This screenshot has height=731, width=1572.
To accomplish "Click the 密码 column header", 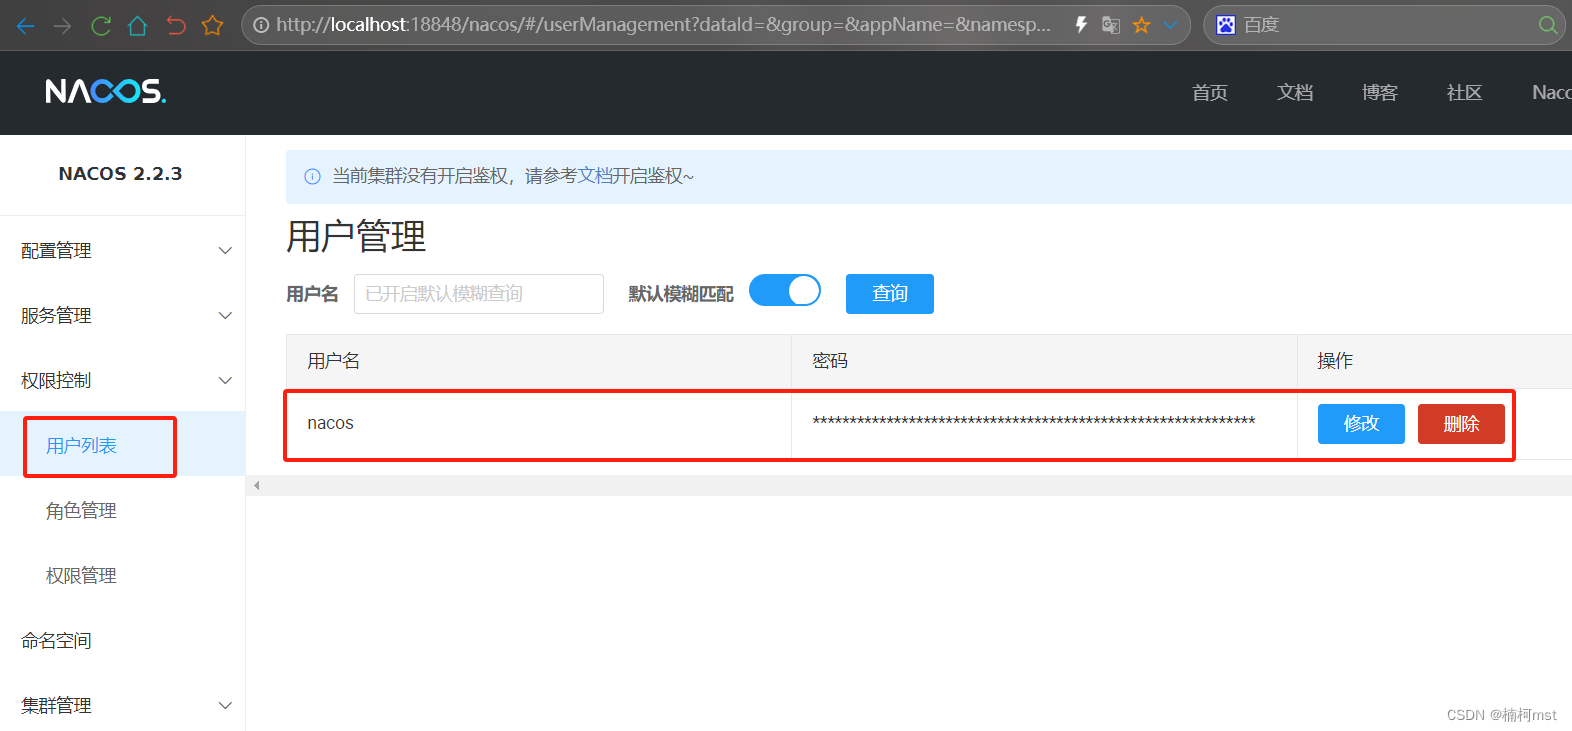I will click(1044, 361).
